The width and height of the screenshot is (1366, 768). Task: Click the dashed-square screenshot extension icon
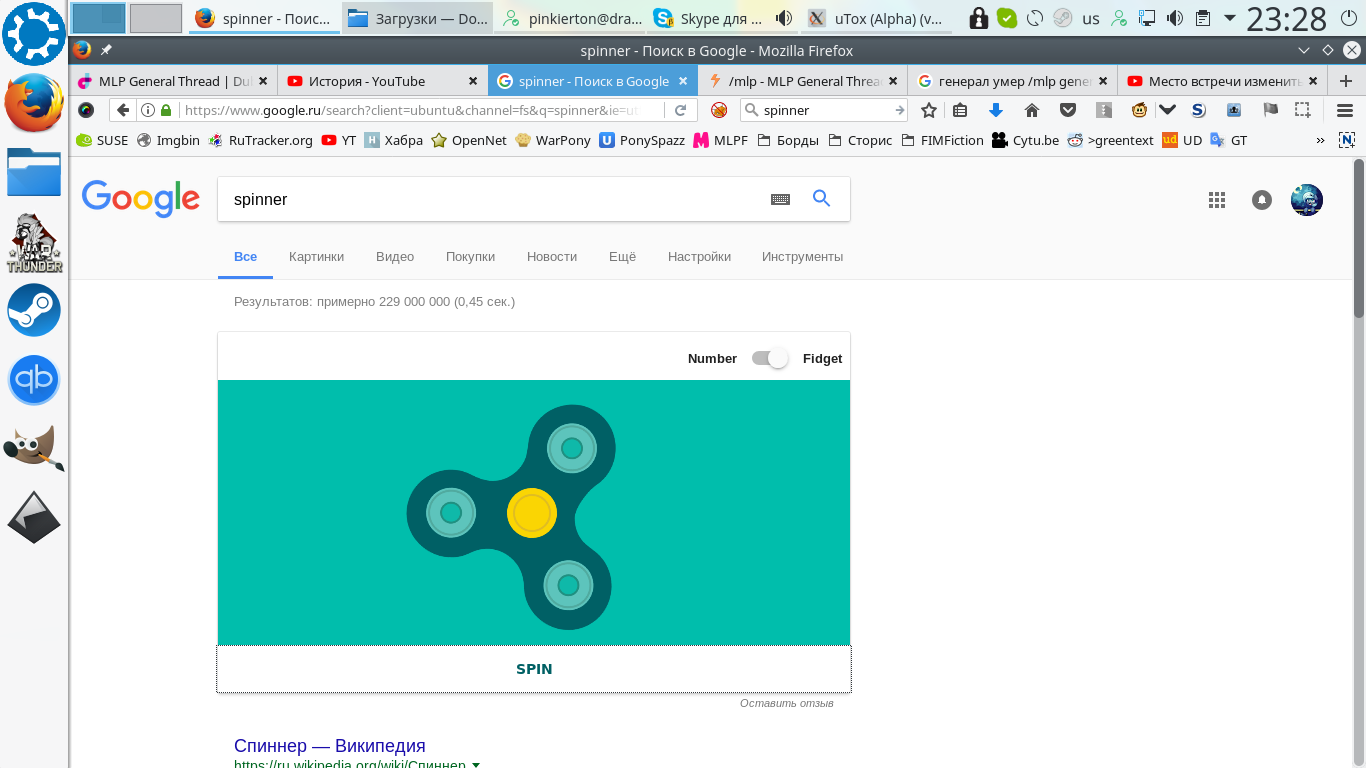1302,110
